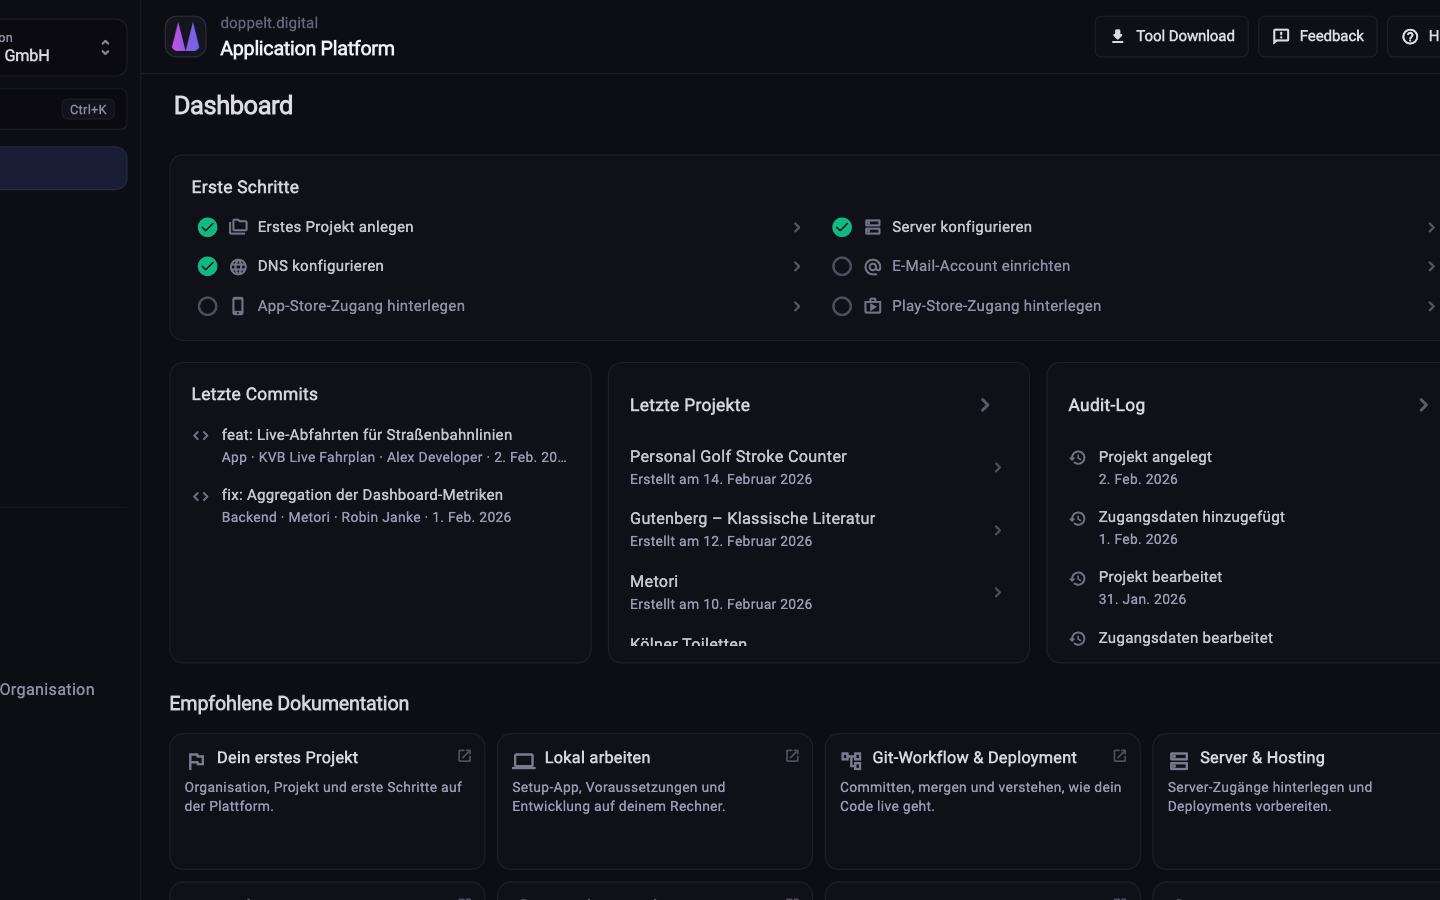
Task: Open Audit-Log header chevron
Action: tap(1423, 405)
